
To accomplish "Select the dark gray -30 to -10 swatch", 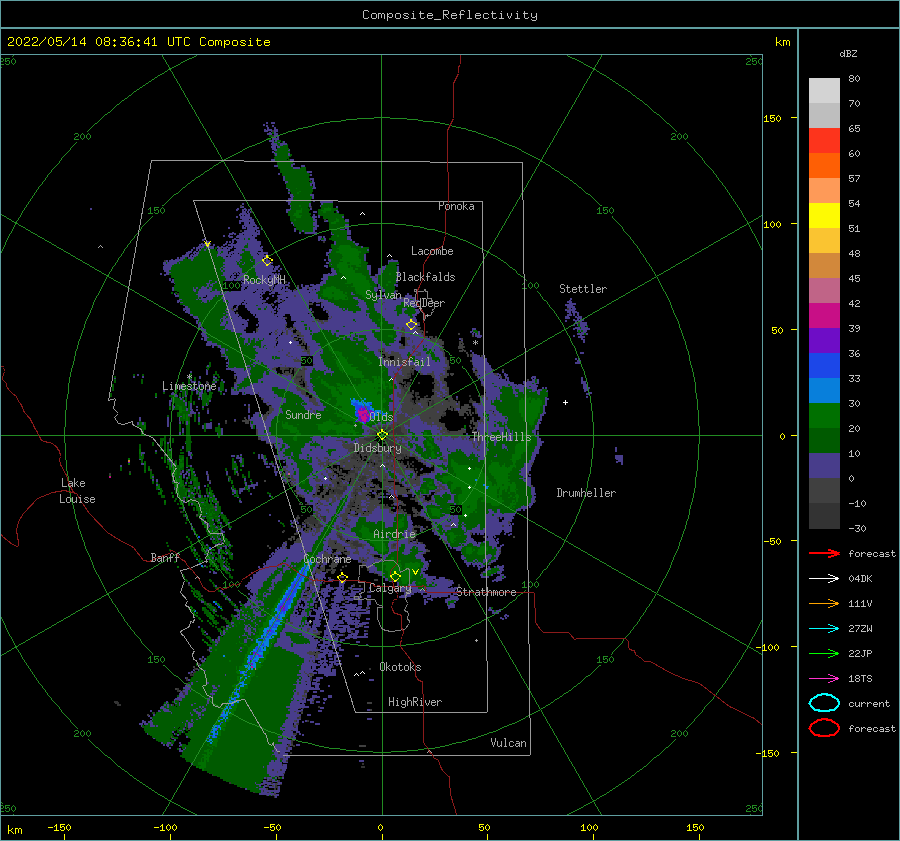I will click(x=824, y=516).
